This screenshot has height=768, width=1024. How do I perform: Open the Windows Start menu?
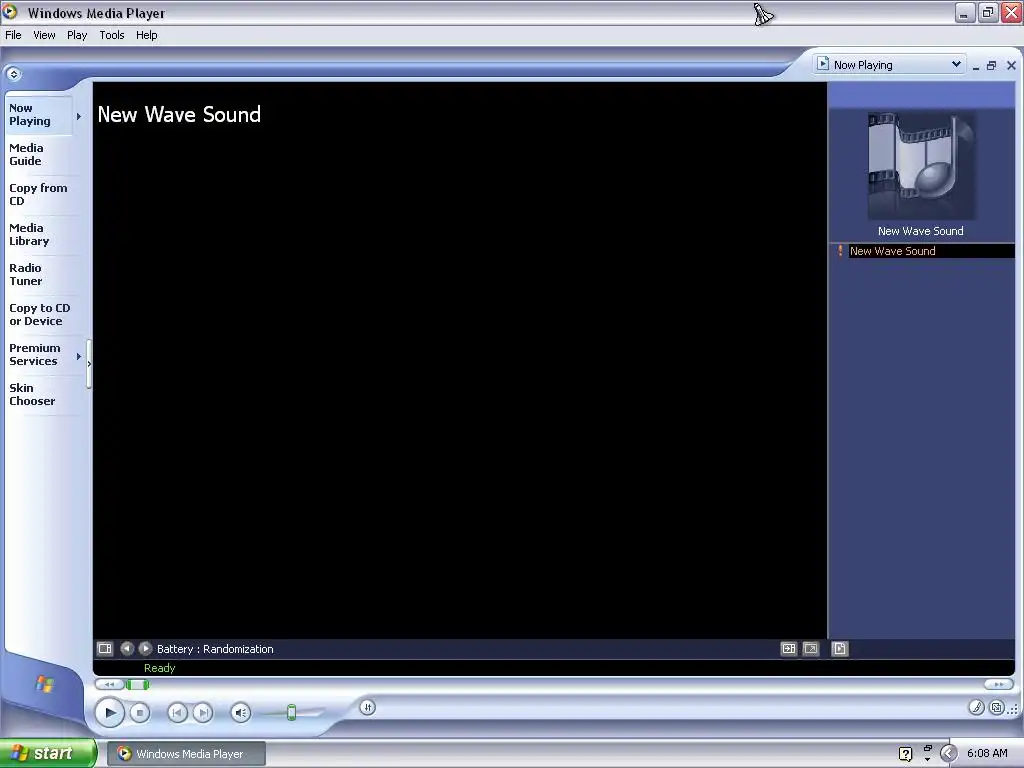(48, 753)
